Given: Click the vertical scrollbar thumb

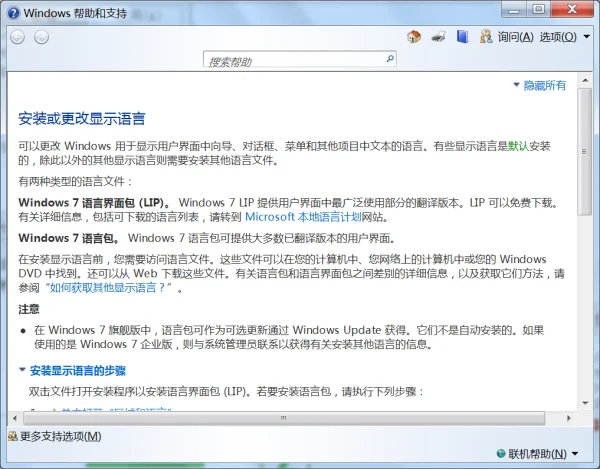Looking at the screenshot, I should [x=585, y=152].
